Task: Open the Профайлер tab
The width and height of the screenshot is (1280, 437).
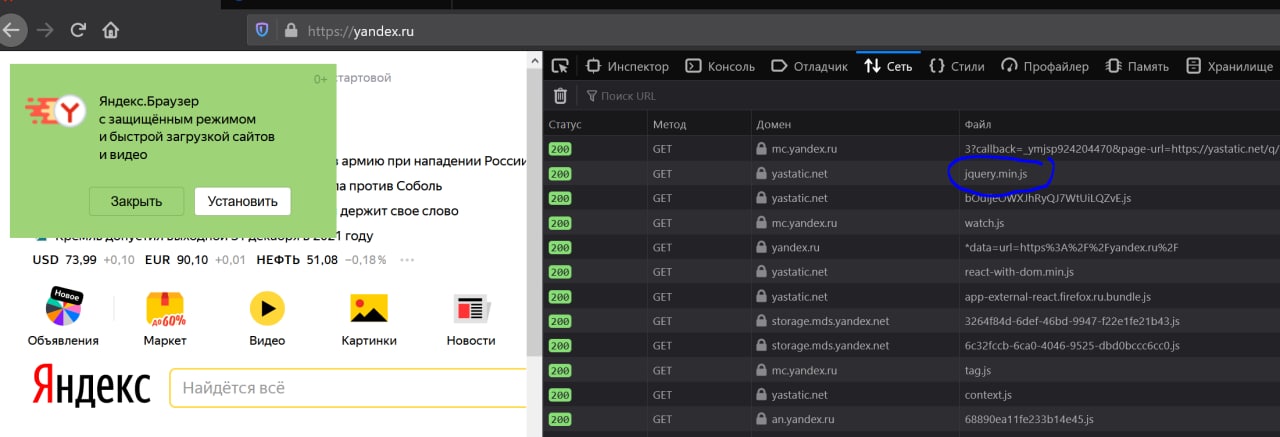Action: pyautogui.click(x=1045, y=66)
